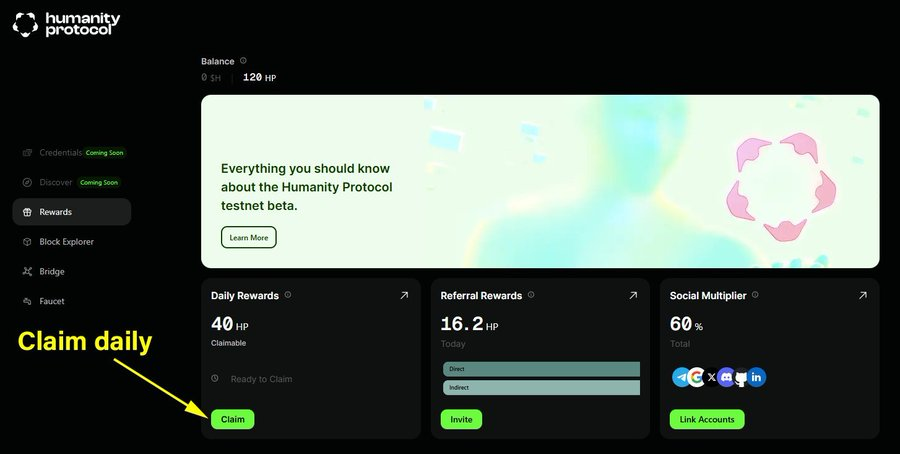
Task: Open the Balance info tooltip icon
Action: (243, 60)
